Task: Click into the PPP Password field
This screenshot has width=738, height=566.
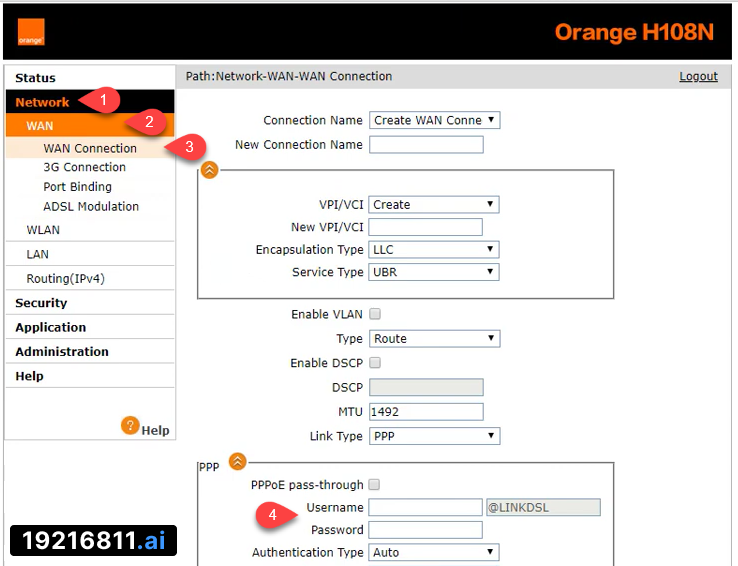Action: point(425,530)
